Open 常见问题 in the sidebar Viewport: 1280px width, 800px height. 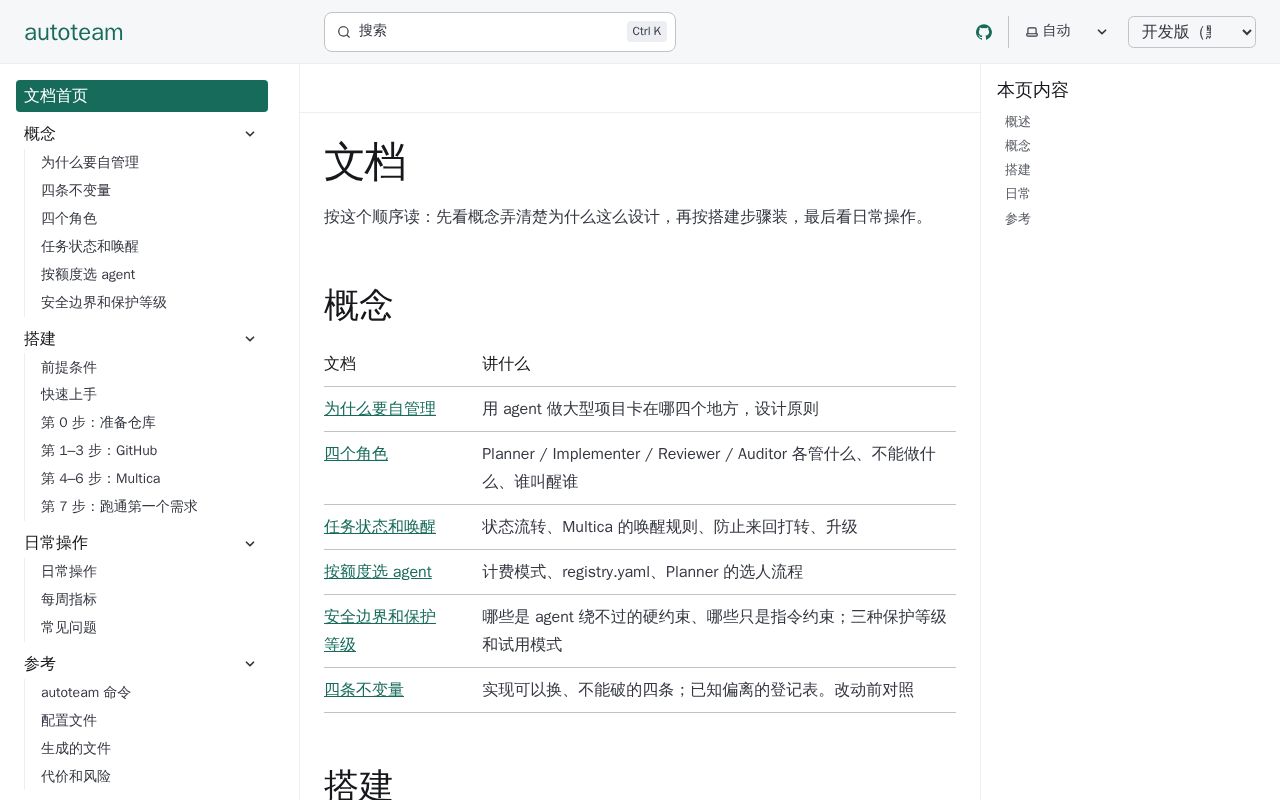pos(69,627)
